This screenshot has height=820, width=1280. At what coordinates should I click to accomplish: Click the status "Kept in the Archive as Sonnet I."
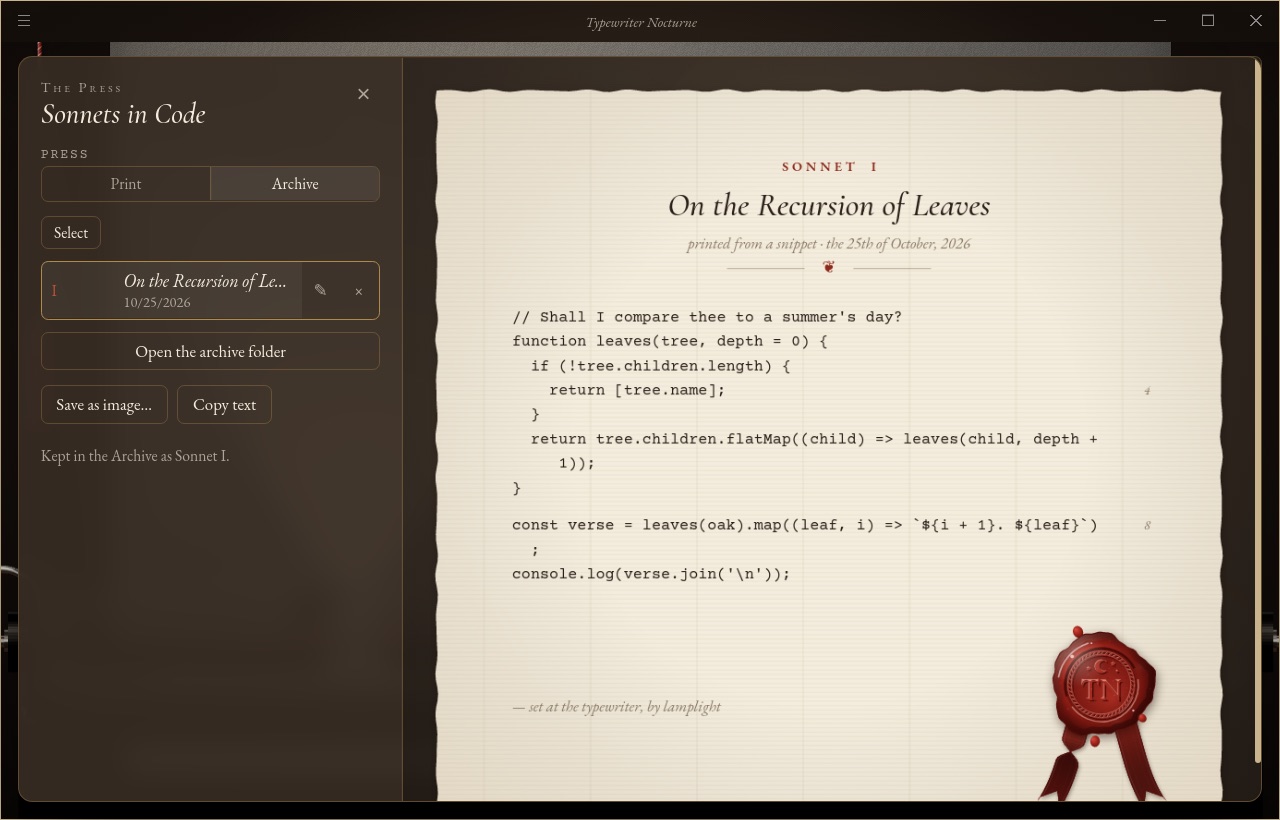(135, 456)
